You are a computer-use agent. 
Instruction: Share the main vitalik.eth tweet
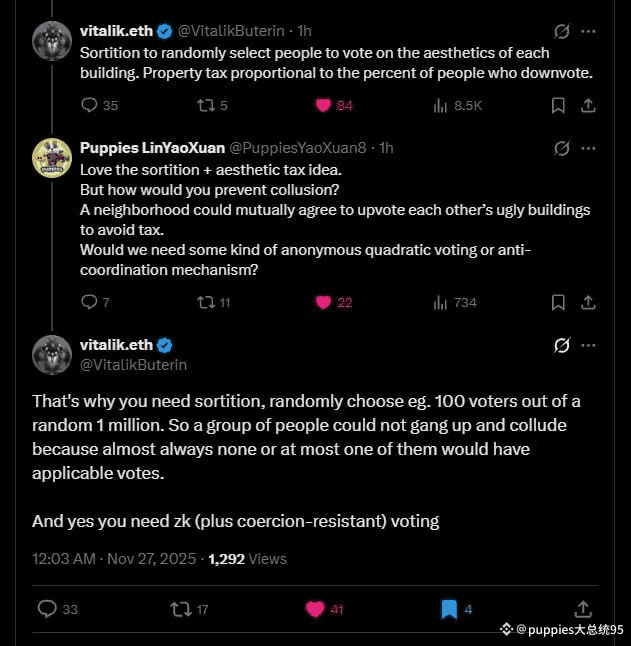tap(584, 608)
